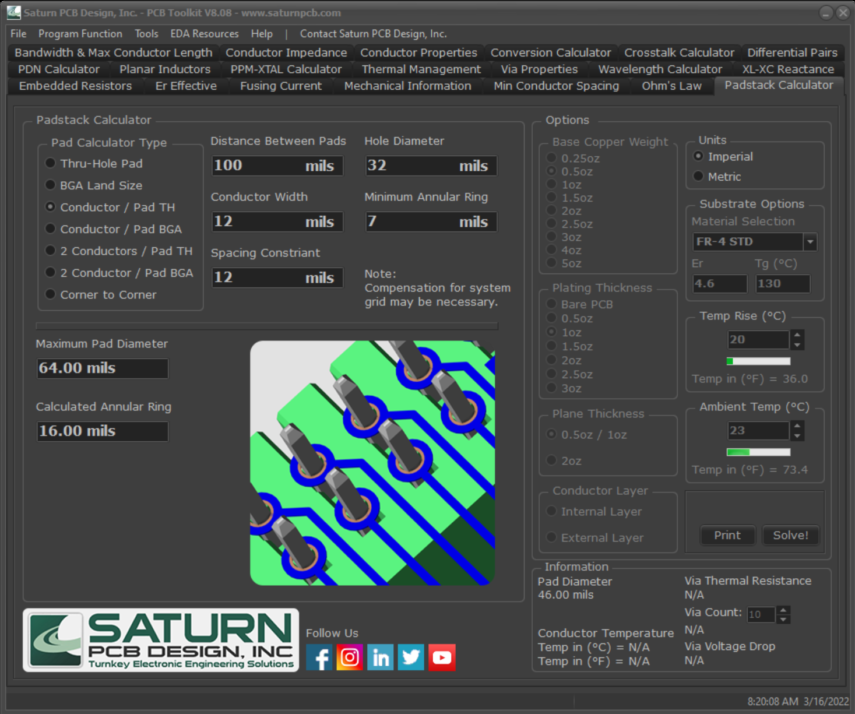Open the Facebook social icon
This screenshot has height=714, width=855.
pyautogui.click(x=320, y=657)
